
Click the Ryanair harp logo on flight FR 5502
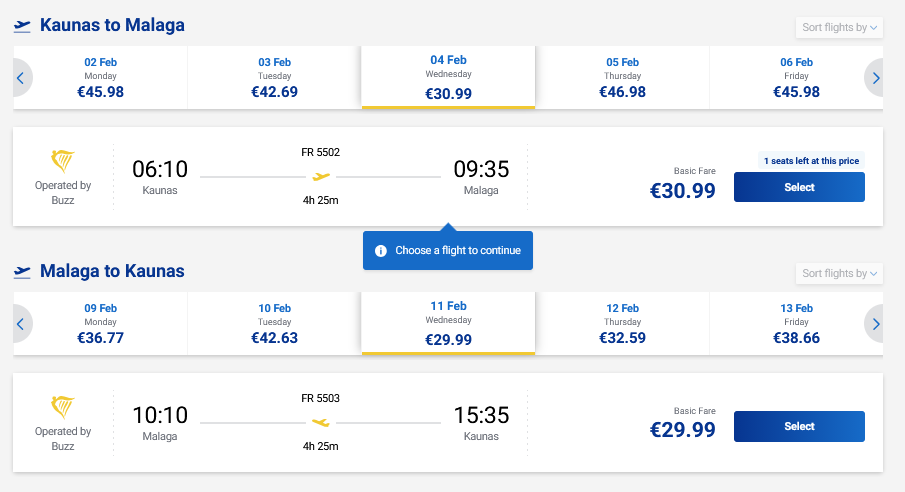coord(63,162)
